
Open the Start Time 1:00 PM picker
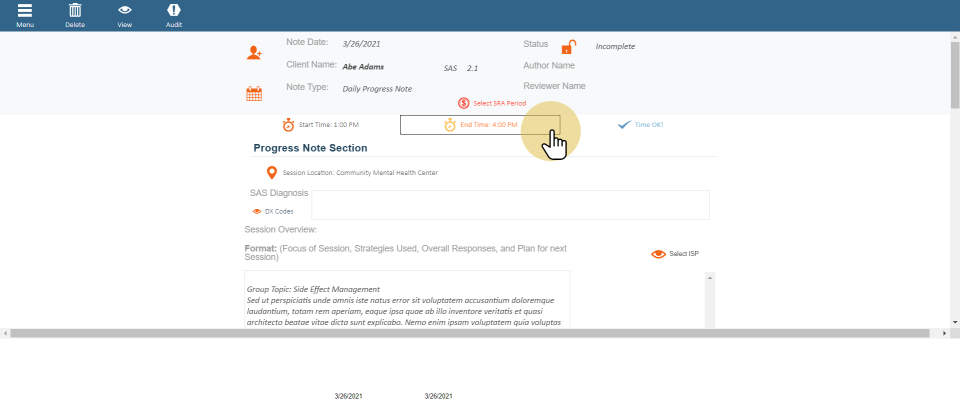pyautogui.click(x=320, y=125)
